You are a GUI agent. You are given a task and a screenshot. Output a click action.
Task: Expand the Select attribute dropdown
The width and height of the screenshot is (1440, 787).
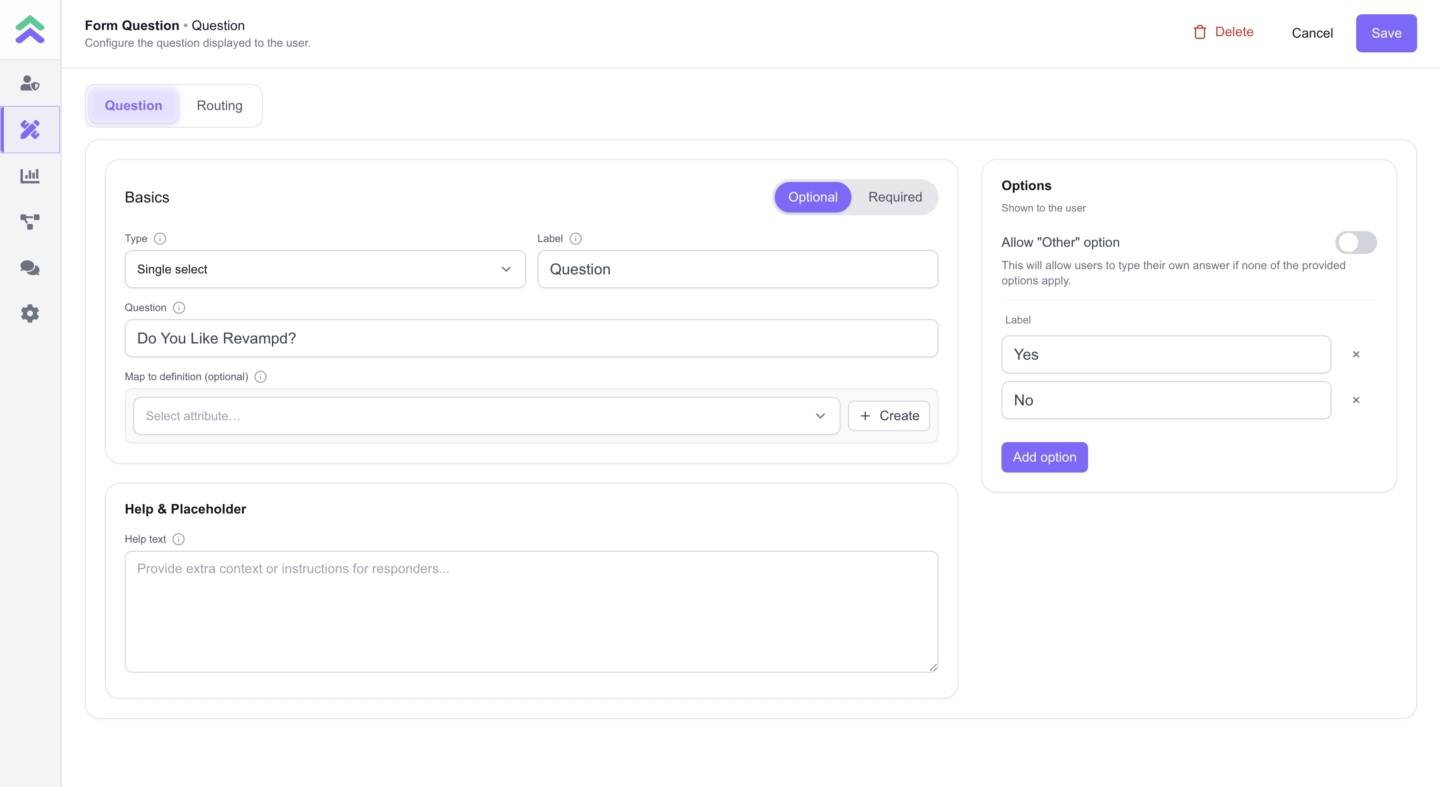(x=486, y=416)
